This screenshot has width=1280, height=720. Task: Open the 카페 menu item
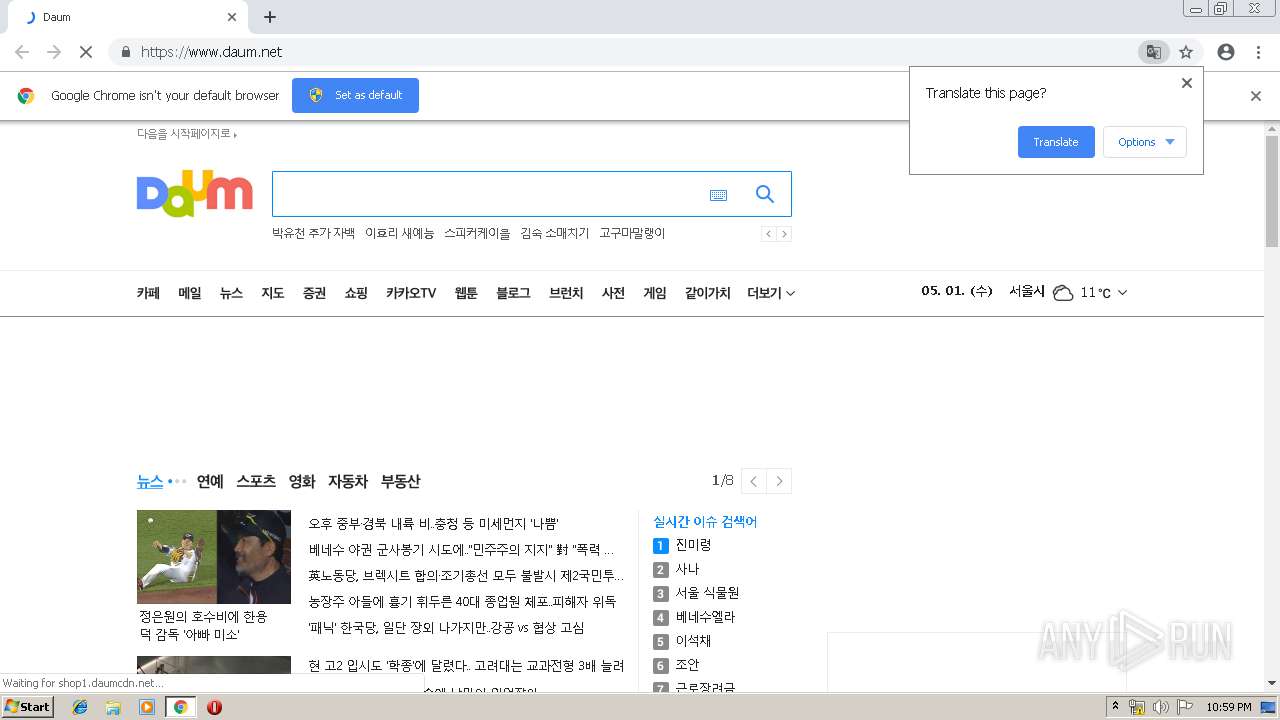[148, 293]
